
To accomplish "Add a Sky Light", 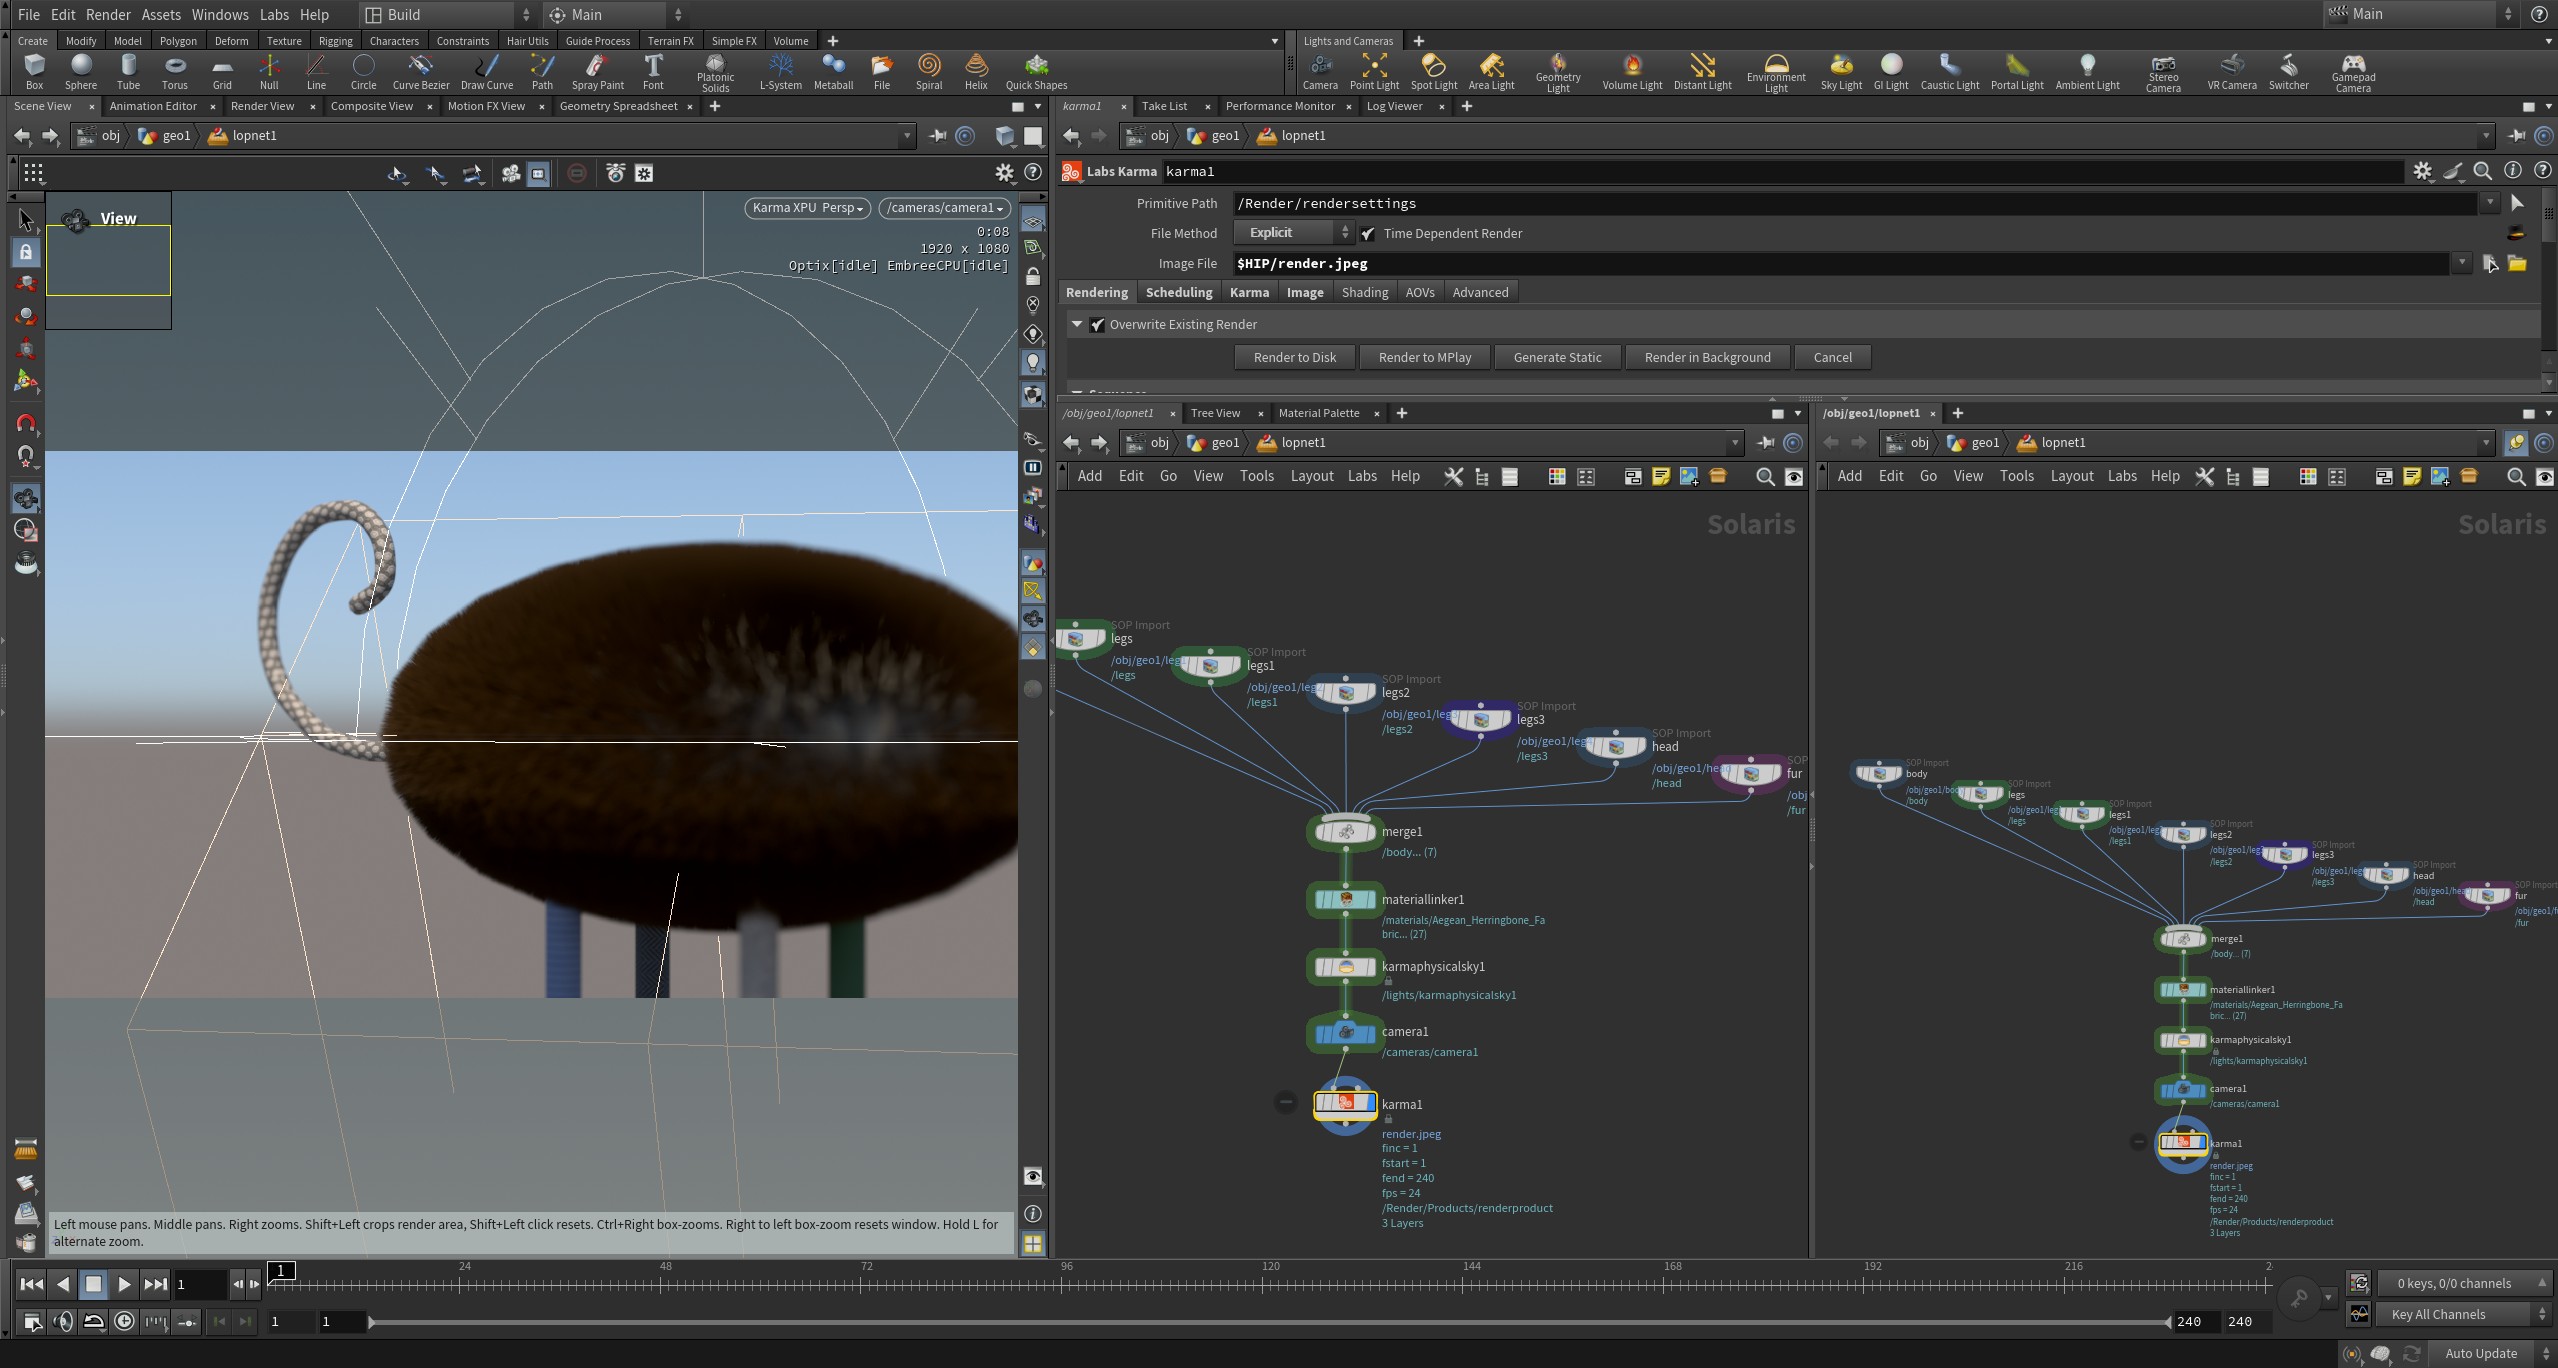I will (1841, 71).
